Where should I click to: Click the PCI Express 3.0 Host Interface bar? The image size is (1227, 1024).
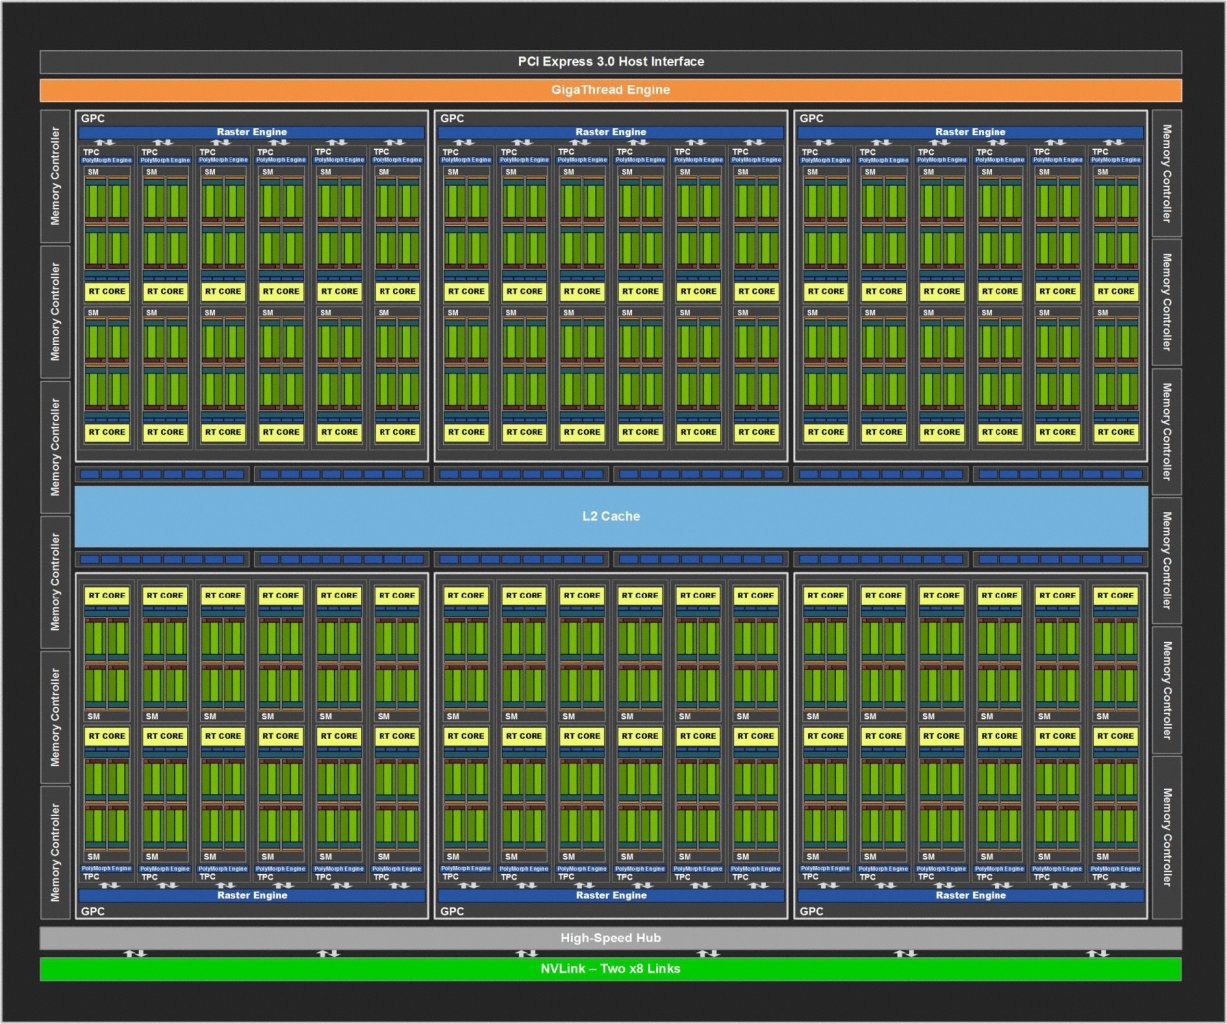[x=610, y=62]
